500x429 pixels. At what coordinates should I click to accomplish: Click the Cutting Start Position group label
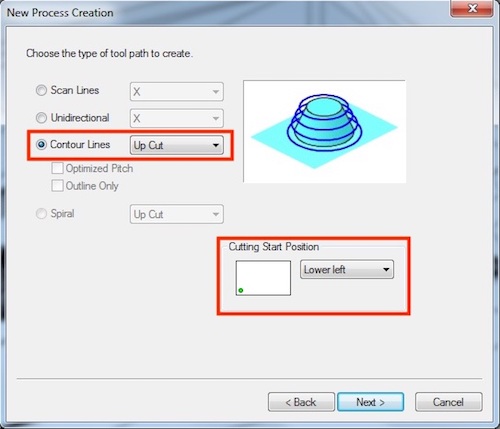[274, 247]
